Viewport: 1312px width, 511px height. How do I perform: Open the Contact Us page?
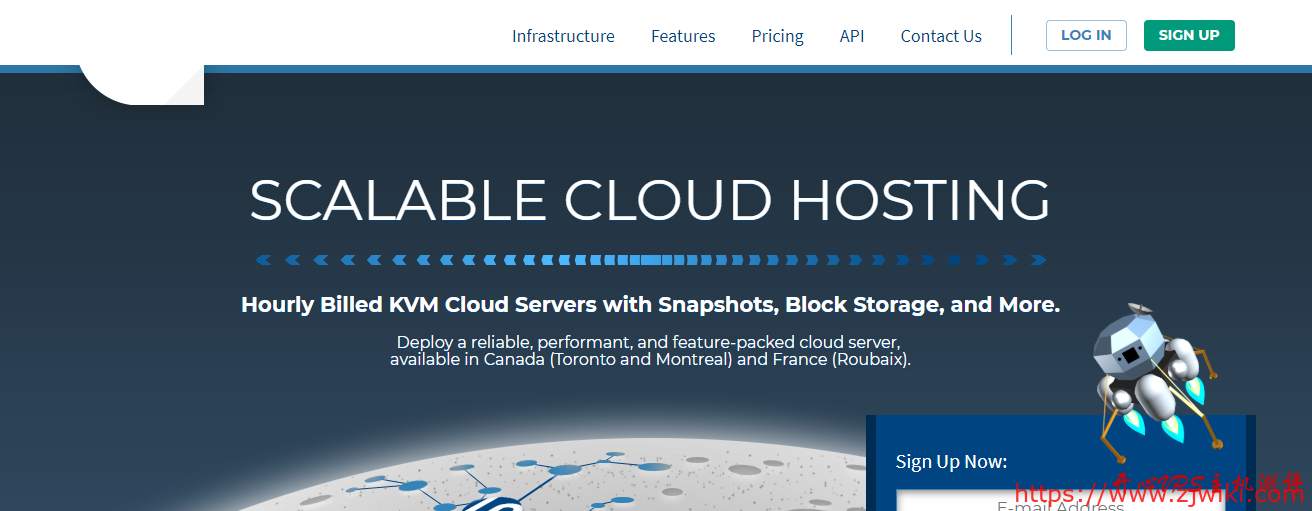[941, 36]
